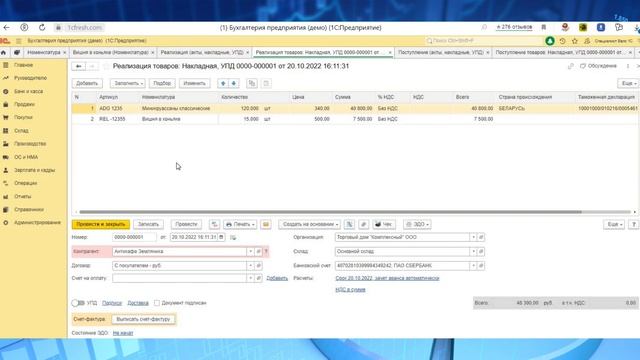The height and width of the screenshot is (360, 640).
Task: Select the Вишня в коньяке table row
Action: click(355, 119)
